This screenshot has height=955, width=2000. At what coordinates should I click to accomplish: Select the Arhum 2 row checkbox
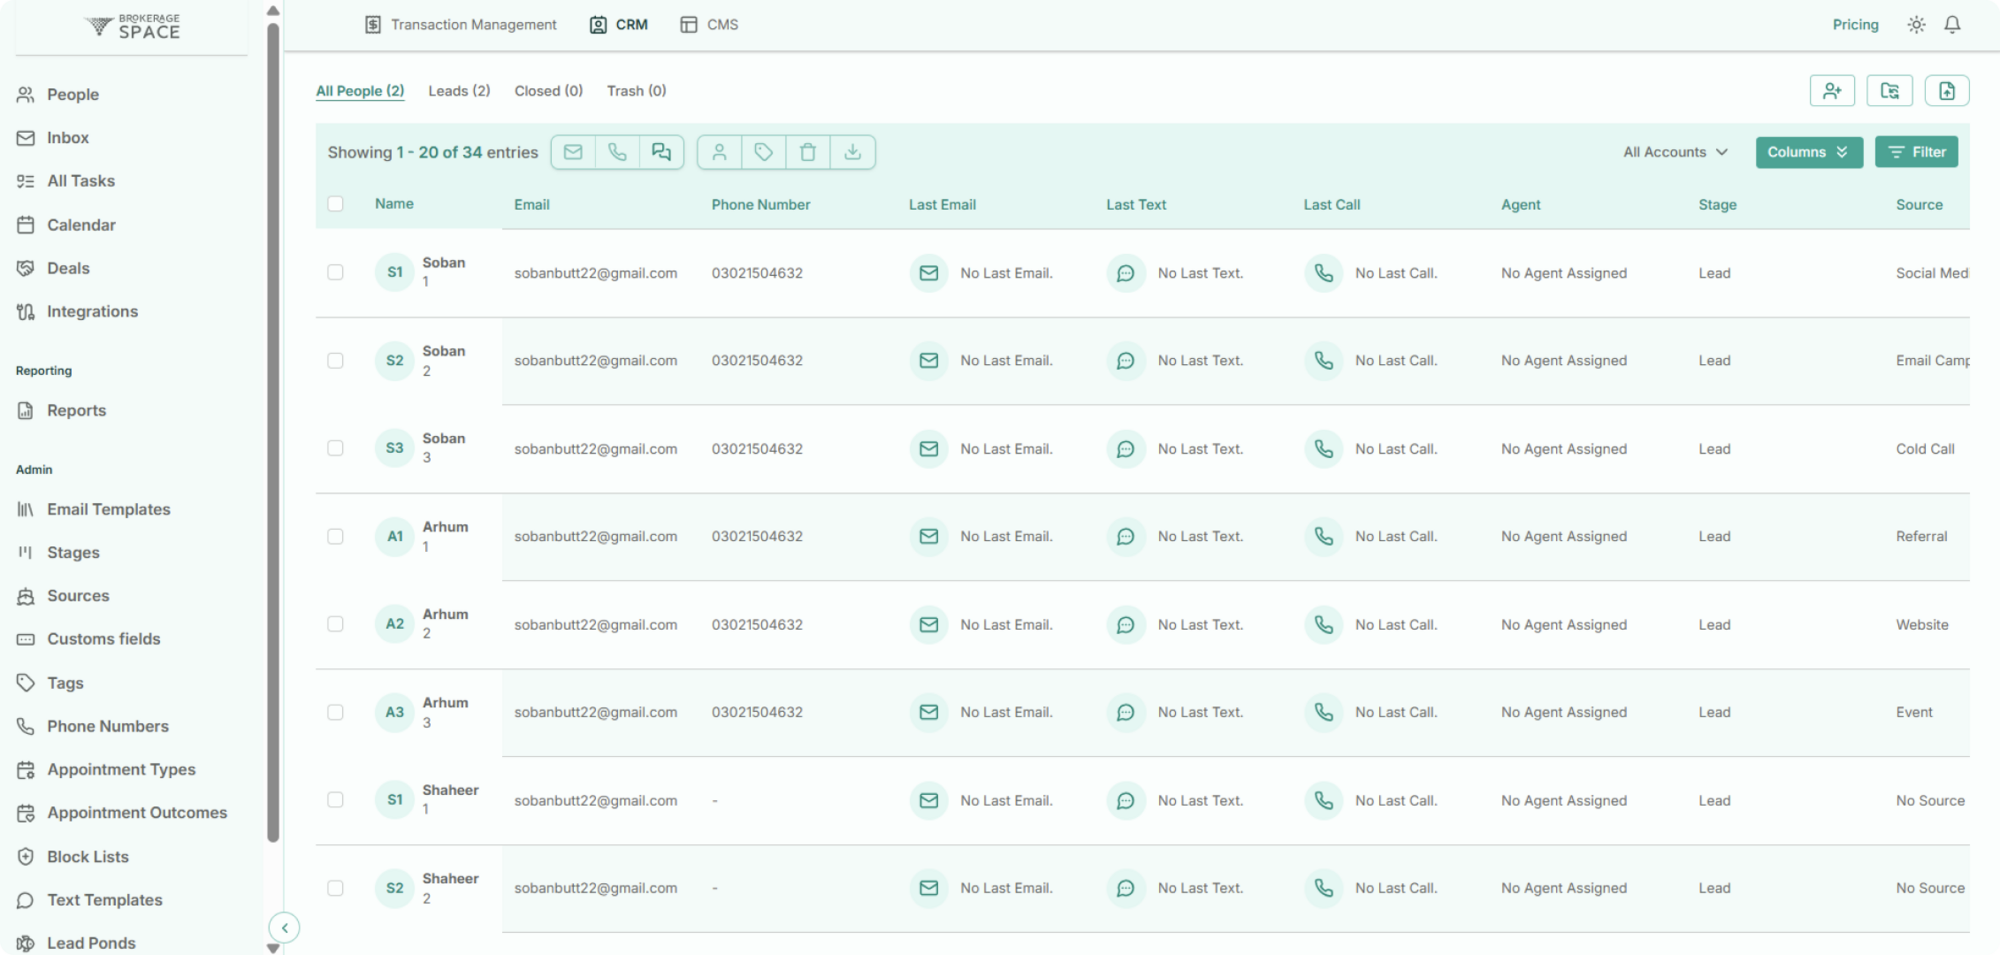335,624
